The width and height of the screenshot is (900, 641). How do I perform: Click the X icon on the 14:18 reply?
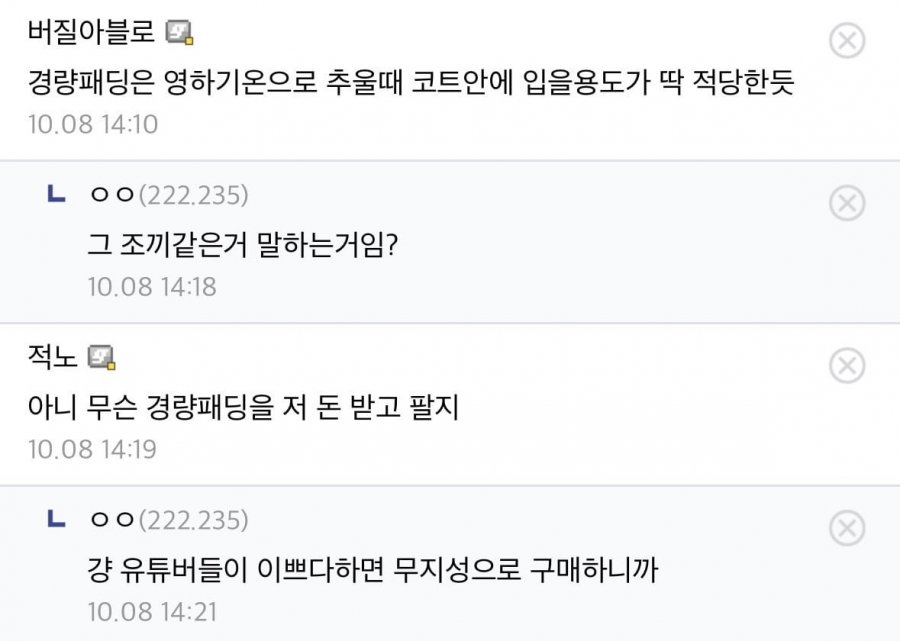(x=848, y=204)
